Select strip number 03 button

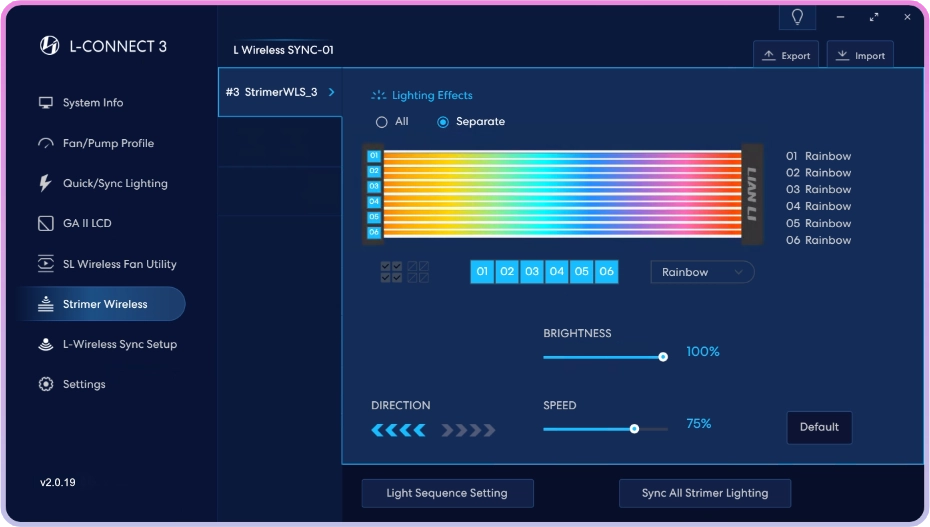532,272
